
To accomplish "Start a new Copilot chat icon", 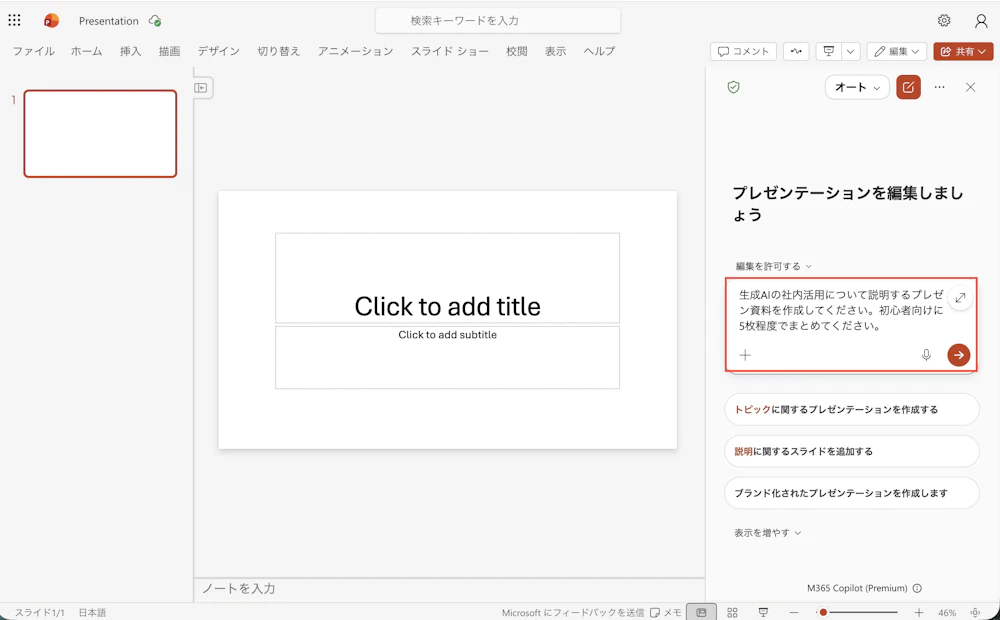I will 908,87.
